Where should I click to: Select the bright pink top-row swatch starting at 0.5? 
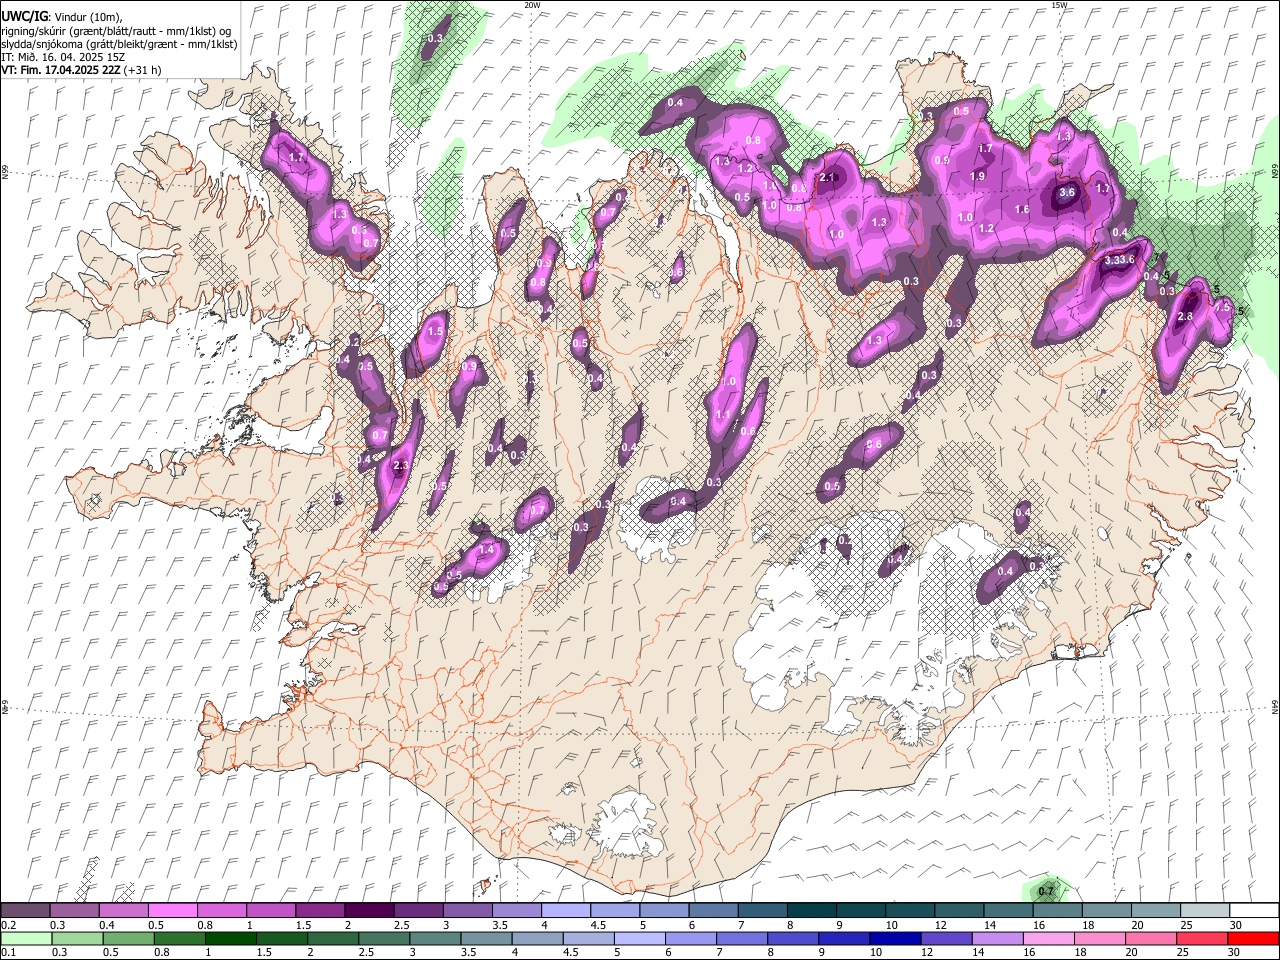[172, 910]
